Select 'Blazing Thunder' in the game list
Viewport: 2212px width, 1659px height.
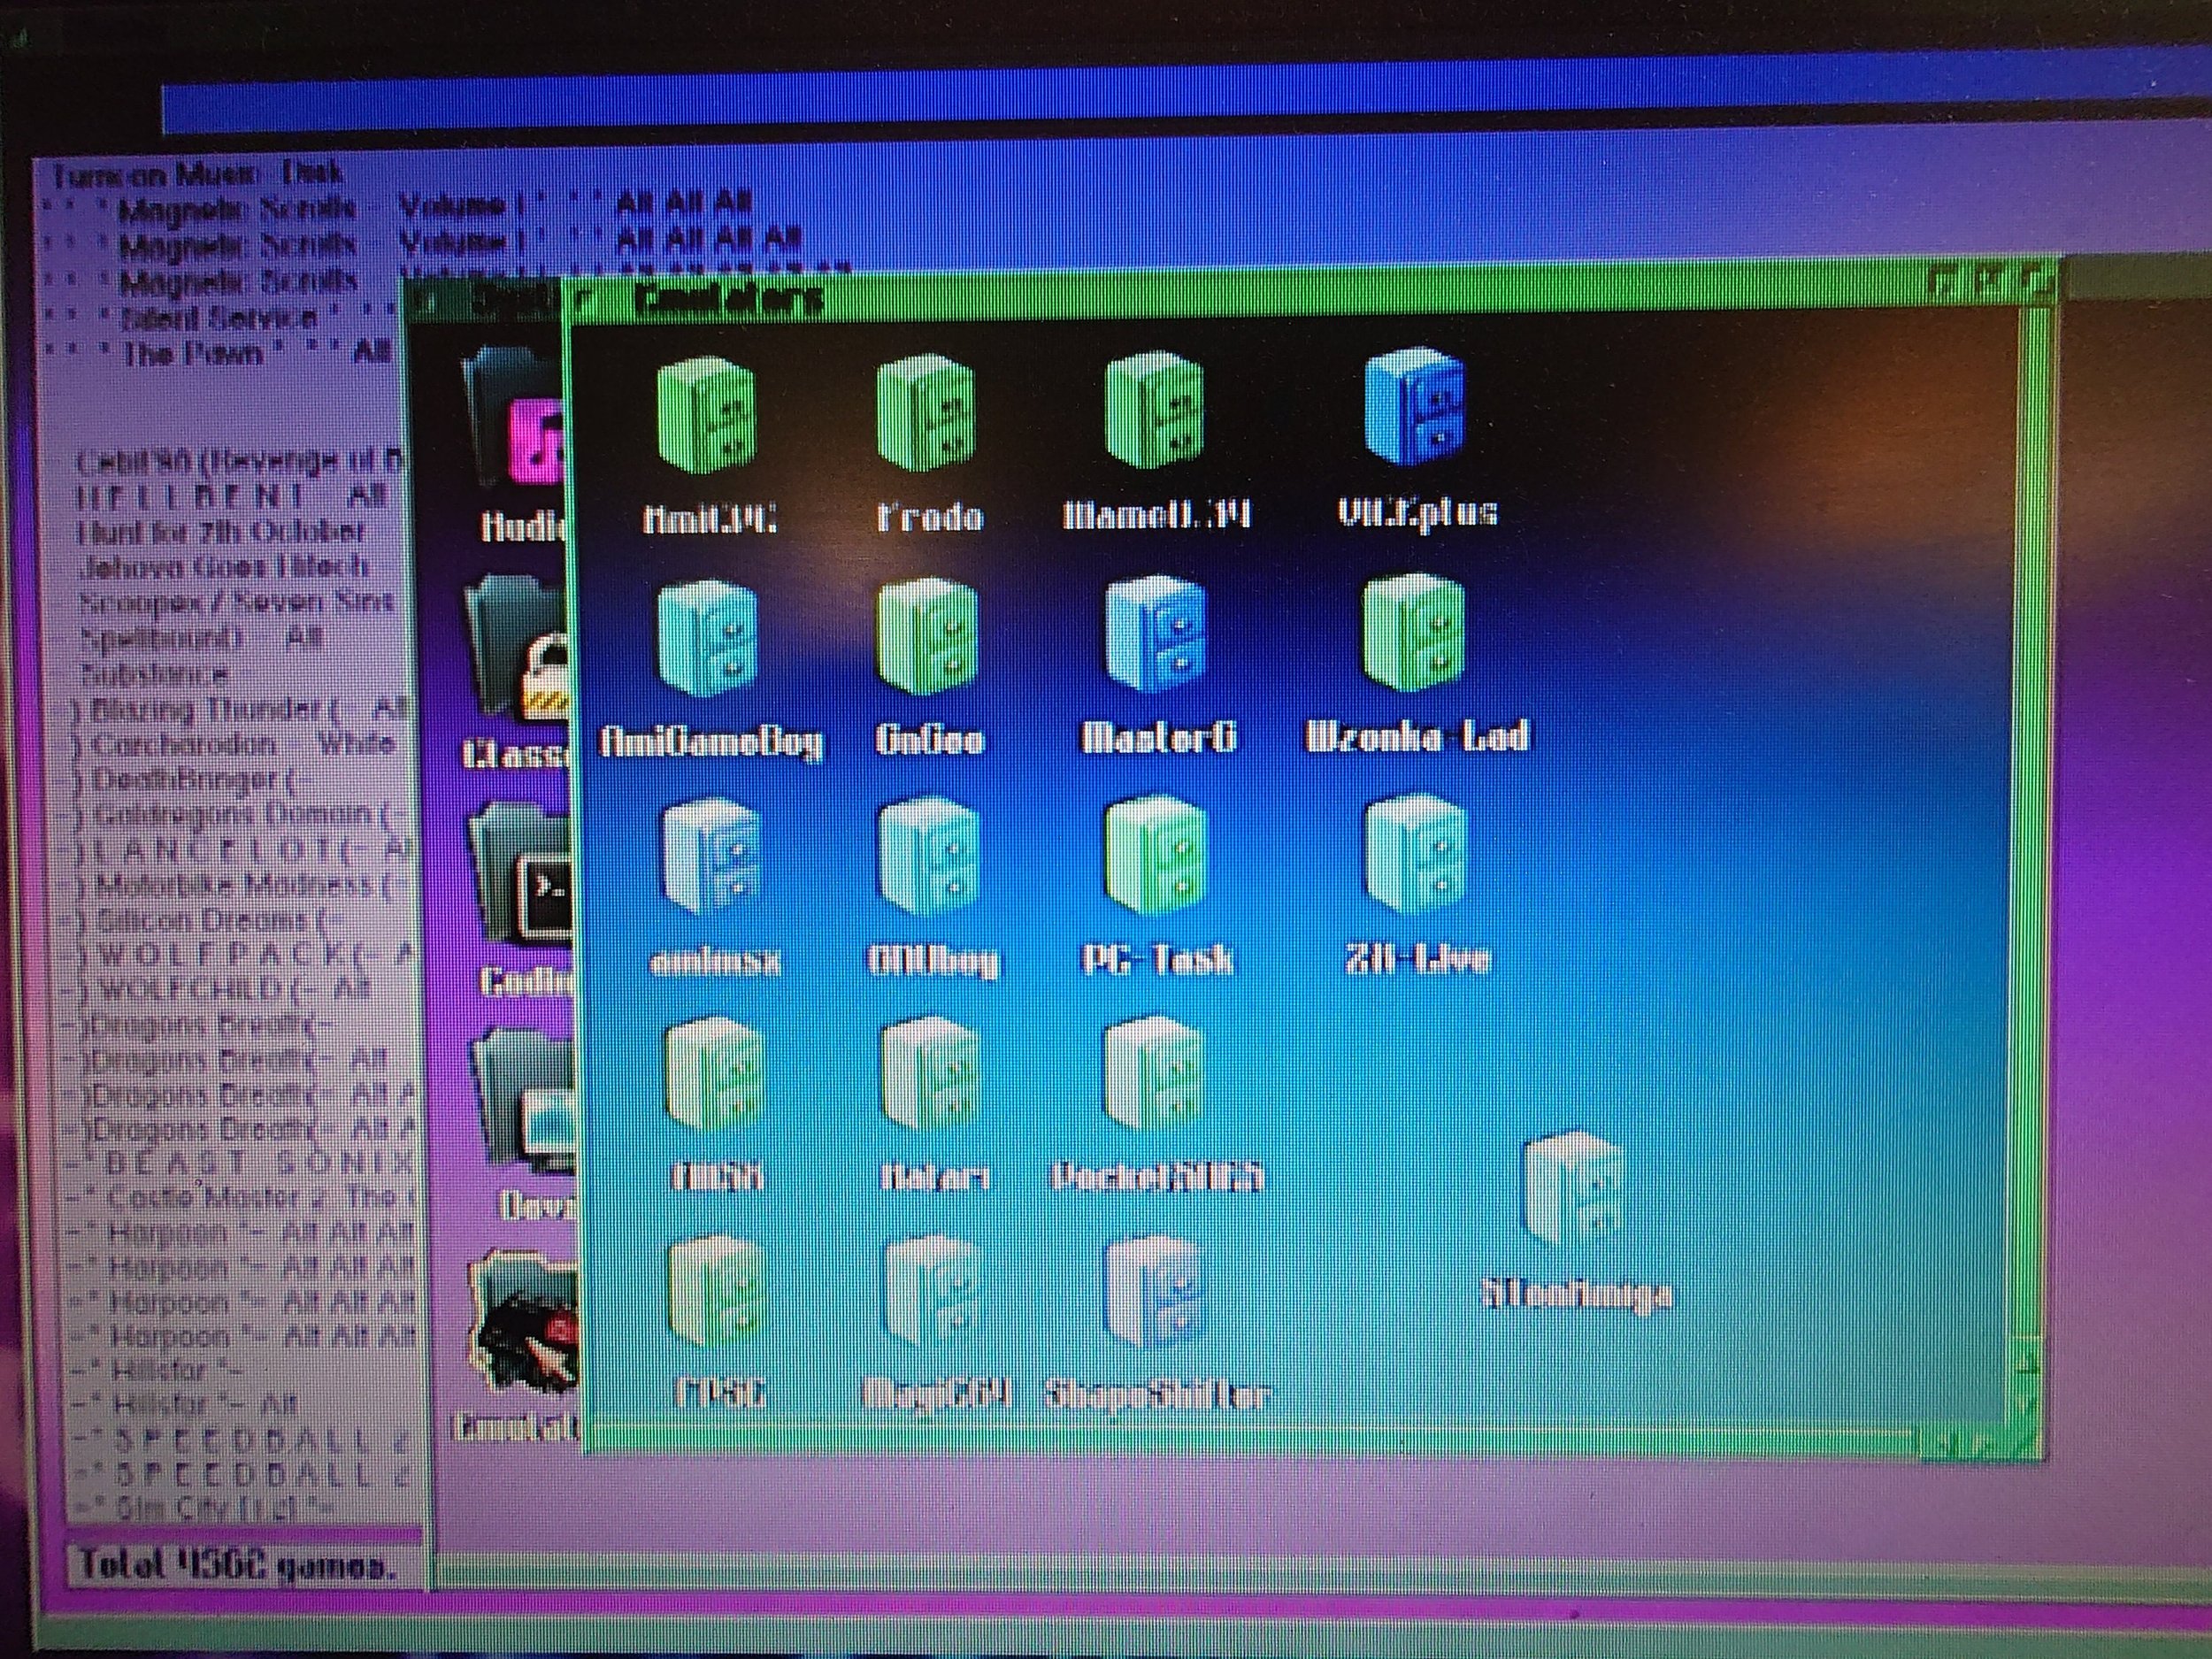click(240, 709)
